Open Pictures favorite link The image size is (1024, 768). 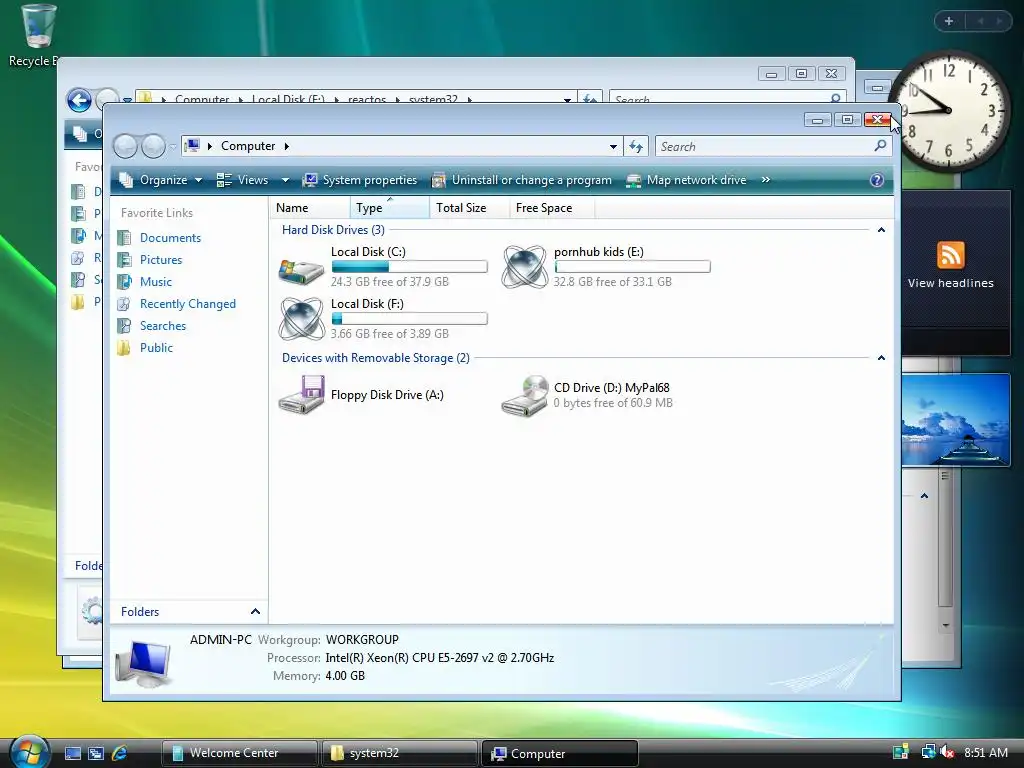pyautogui.click(x=161, y=260)
